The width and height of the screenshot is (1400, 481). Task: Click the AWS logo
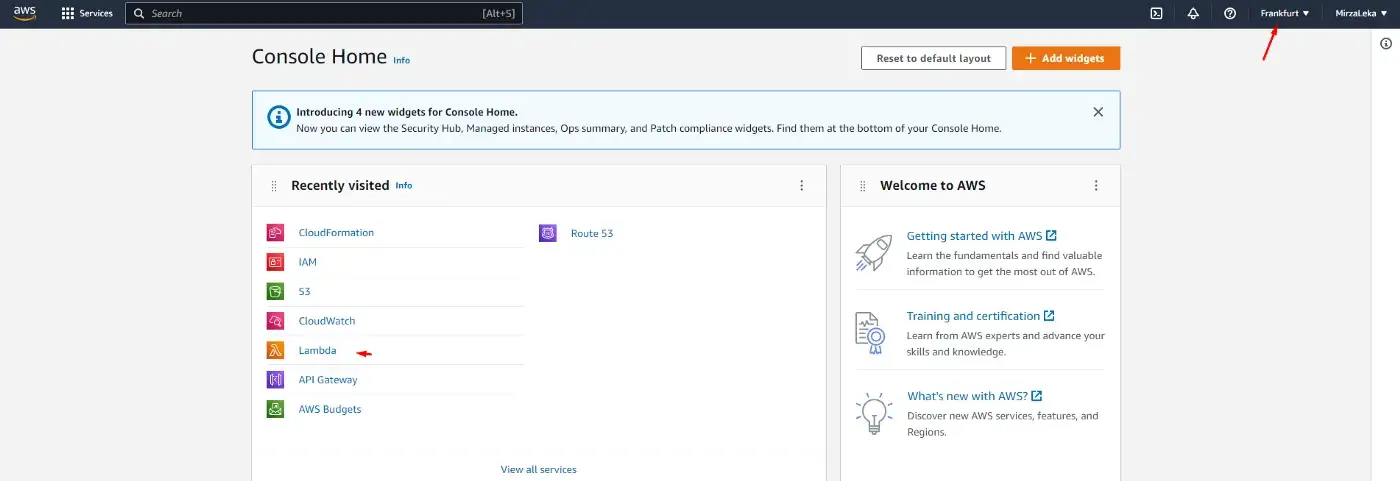[25, 13]
